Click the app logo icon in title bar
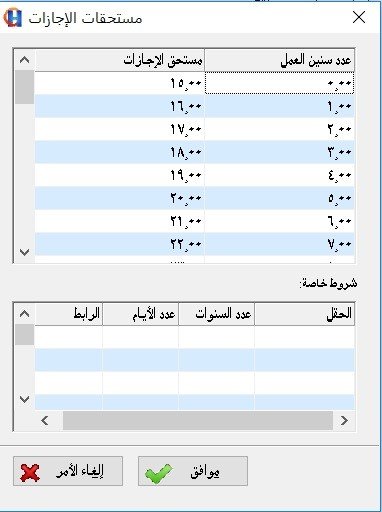Viewport: 382px width, 512px height. tap(13, 17)
